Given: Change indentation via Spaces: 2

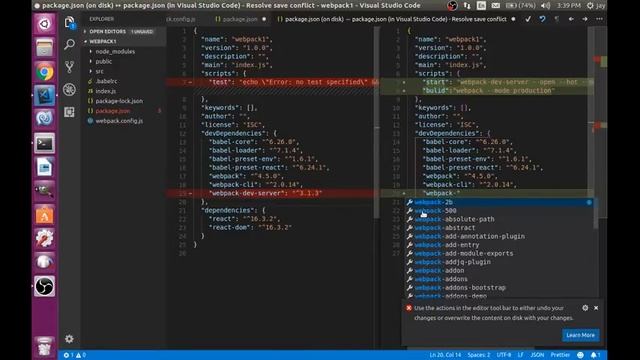Looking at the screenshot, I should point(479,355).
